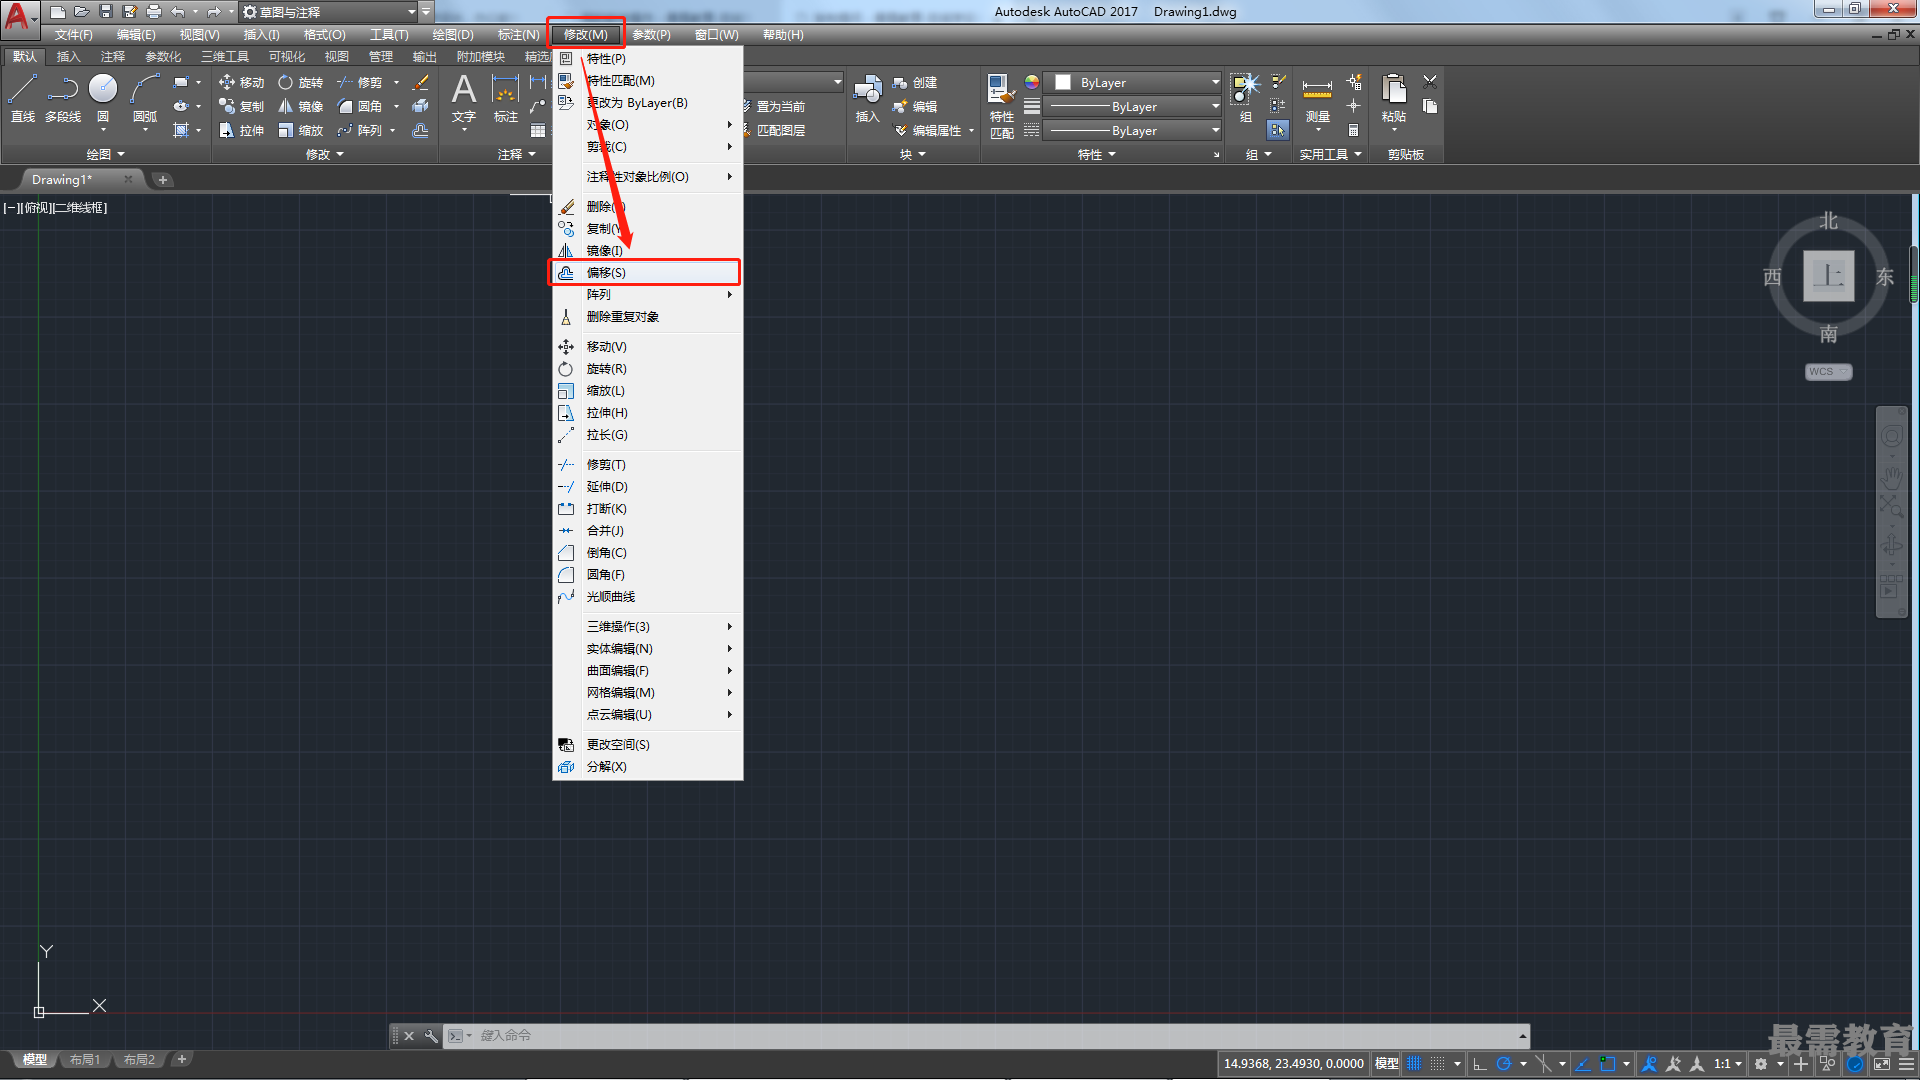Screen dimensions: 1920x1080
Task: Select the Arc (圆弧) tool
Action: [x=145, y=98]
